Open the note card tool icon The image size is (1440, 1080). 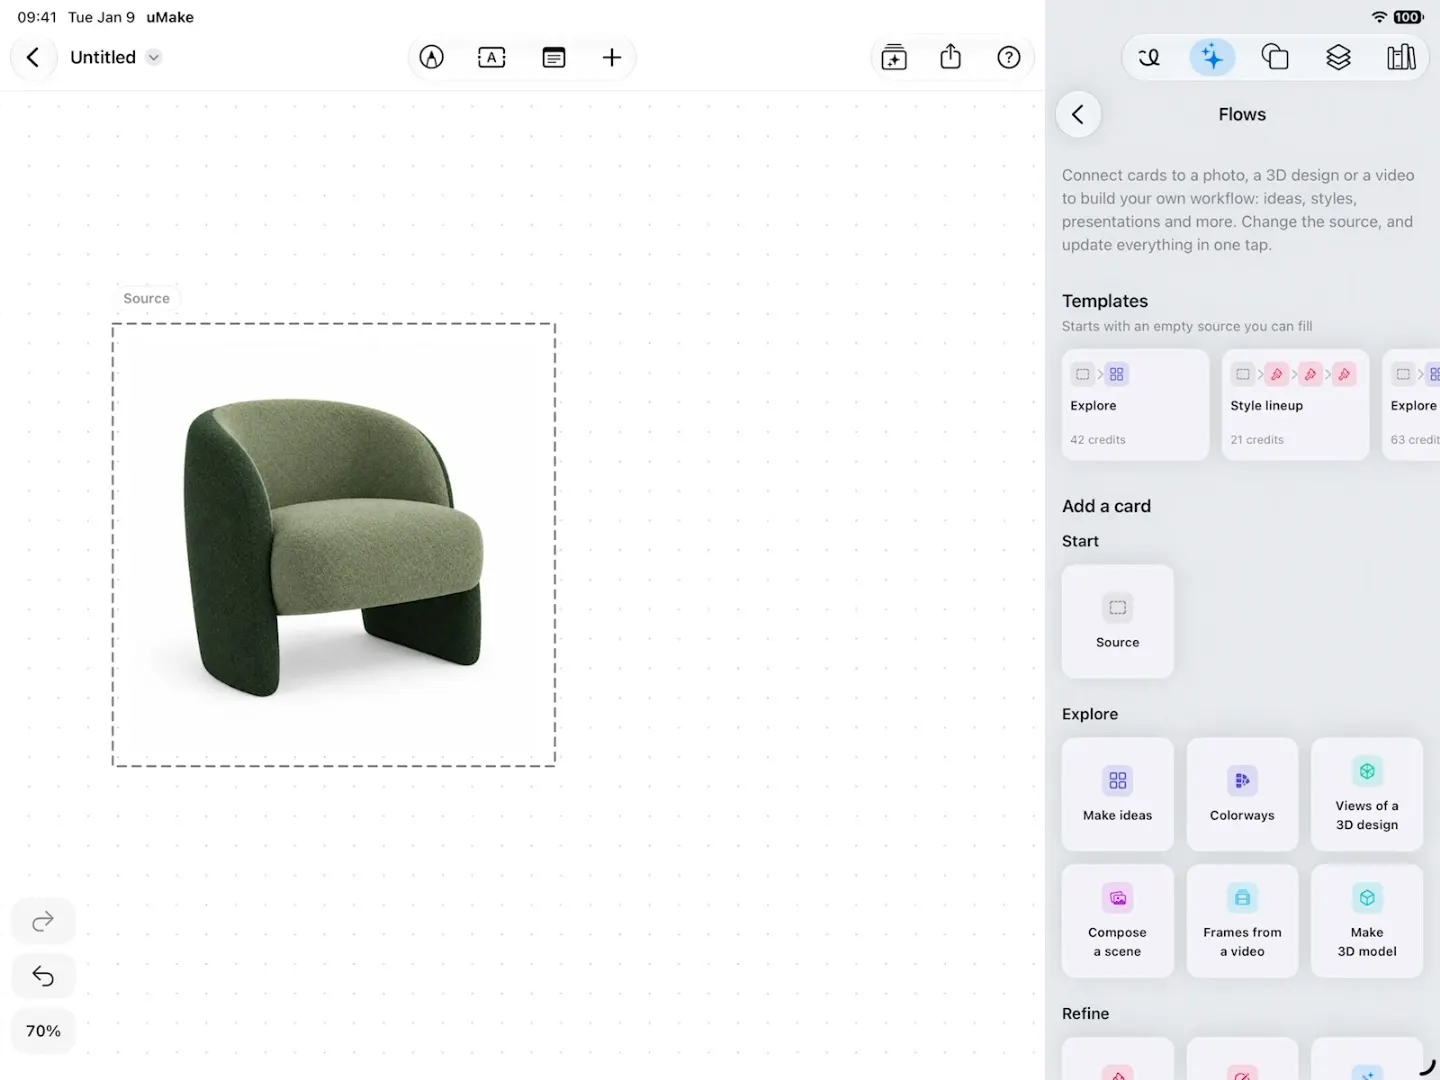pos(553,57)
